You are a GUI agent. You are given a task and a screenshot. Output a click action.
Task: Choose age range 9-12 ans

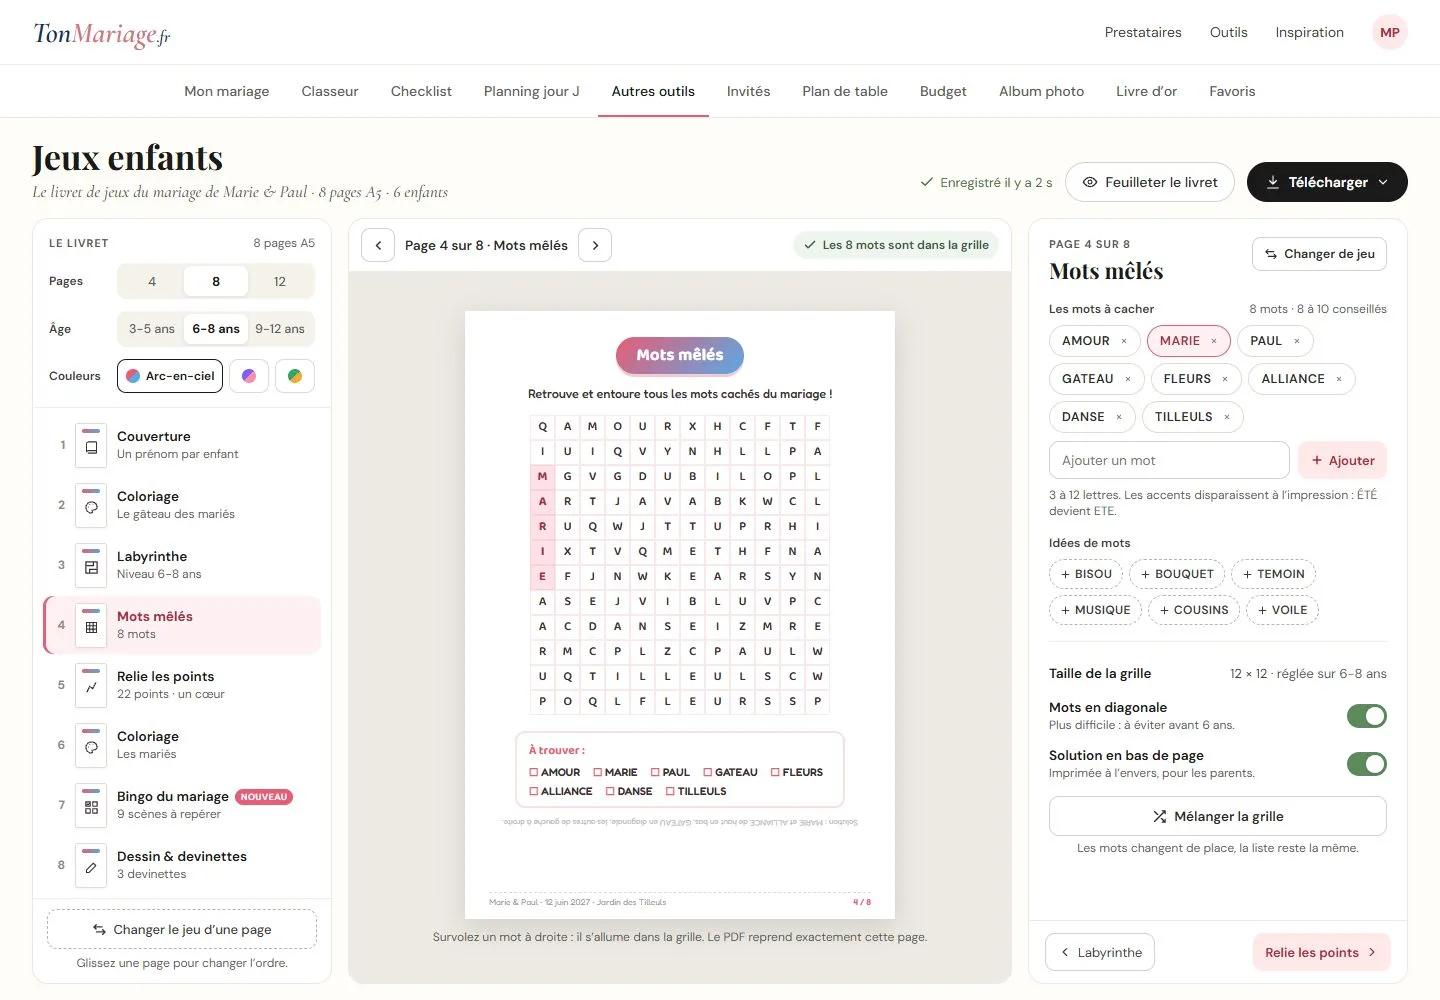[280, 329]
